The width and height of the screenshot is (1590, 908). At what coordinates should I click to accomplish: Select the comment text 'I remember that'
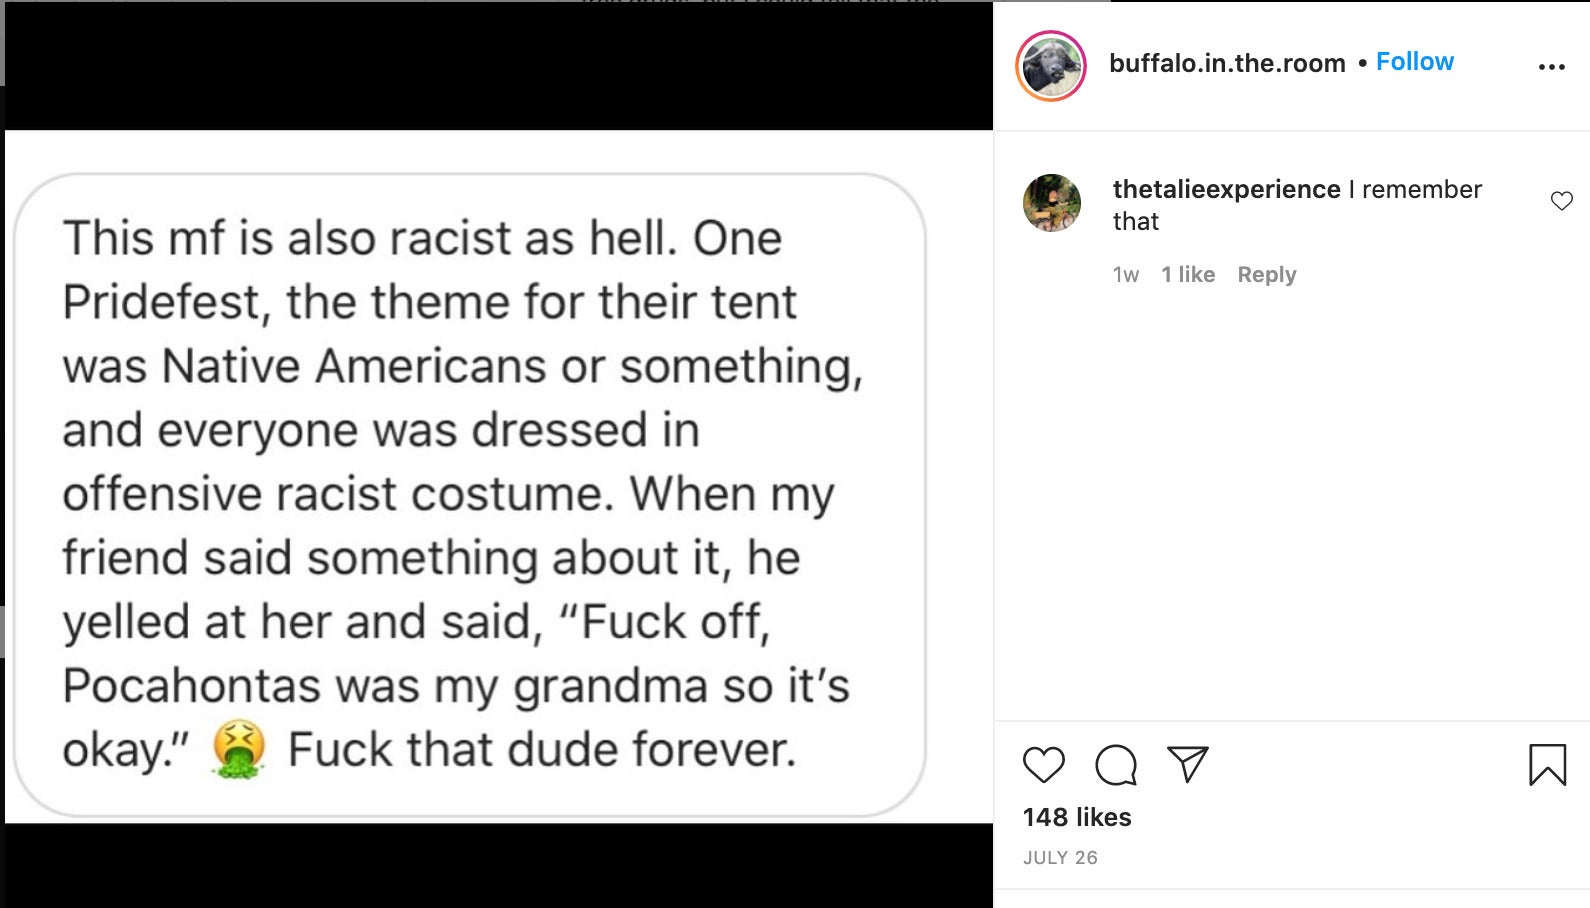pos(1298,205)
